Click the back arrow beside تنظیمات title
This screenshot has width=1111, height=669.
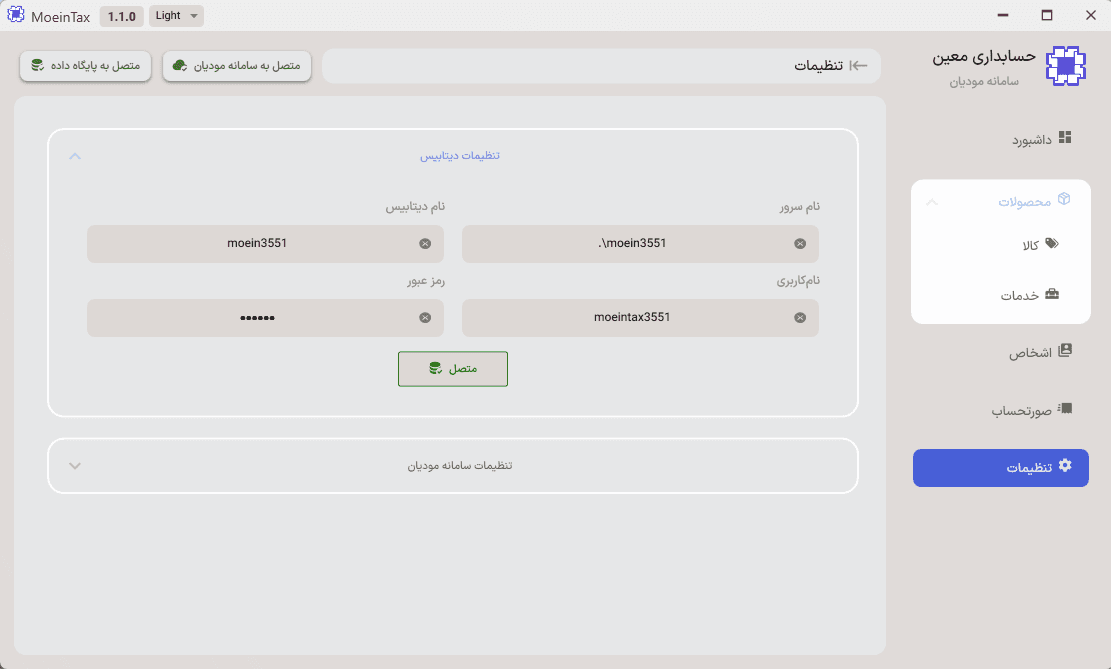pyautogui.click(x=858, y=66)
